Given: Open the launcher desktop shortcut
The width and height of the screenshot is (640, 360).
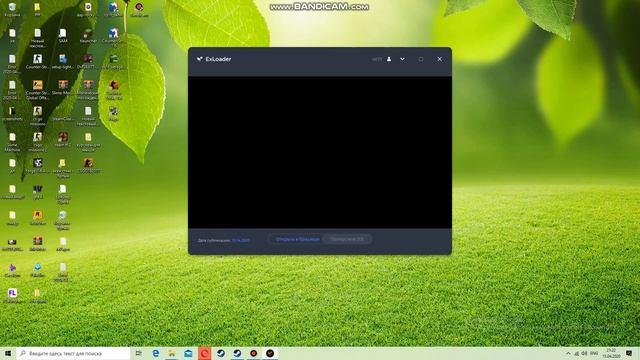Looking at the screenshot, I should click(x=88, y=36).
